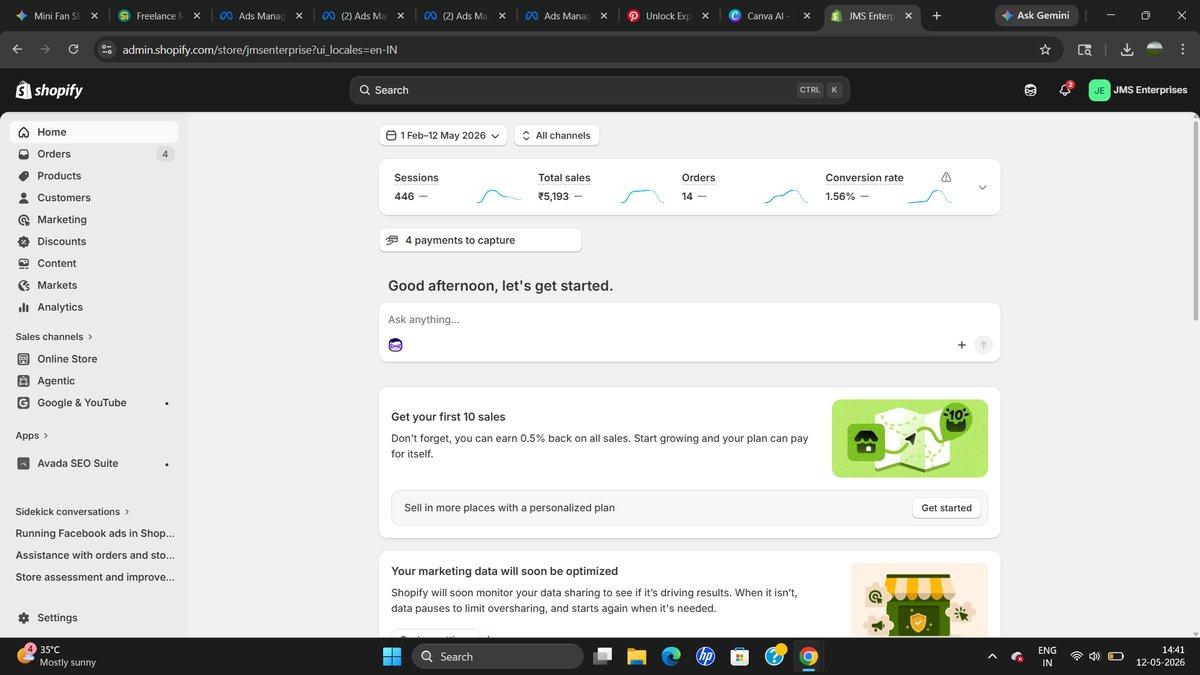Open Products in sidebar
The width and height of the screenshot is (1200, 675).
94,176
